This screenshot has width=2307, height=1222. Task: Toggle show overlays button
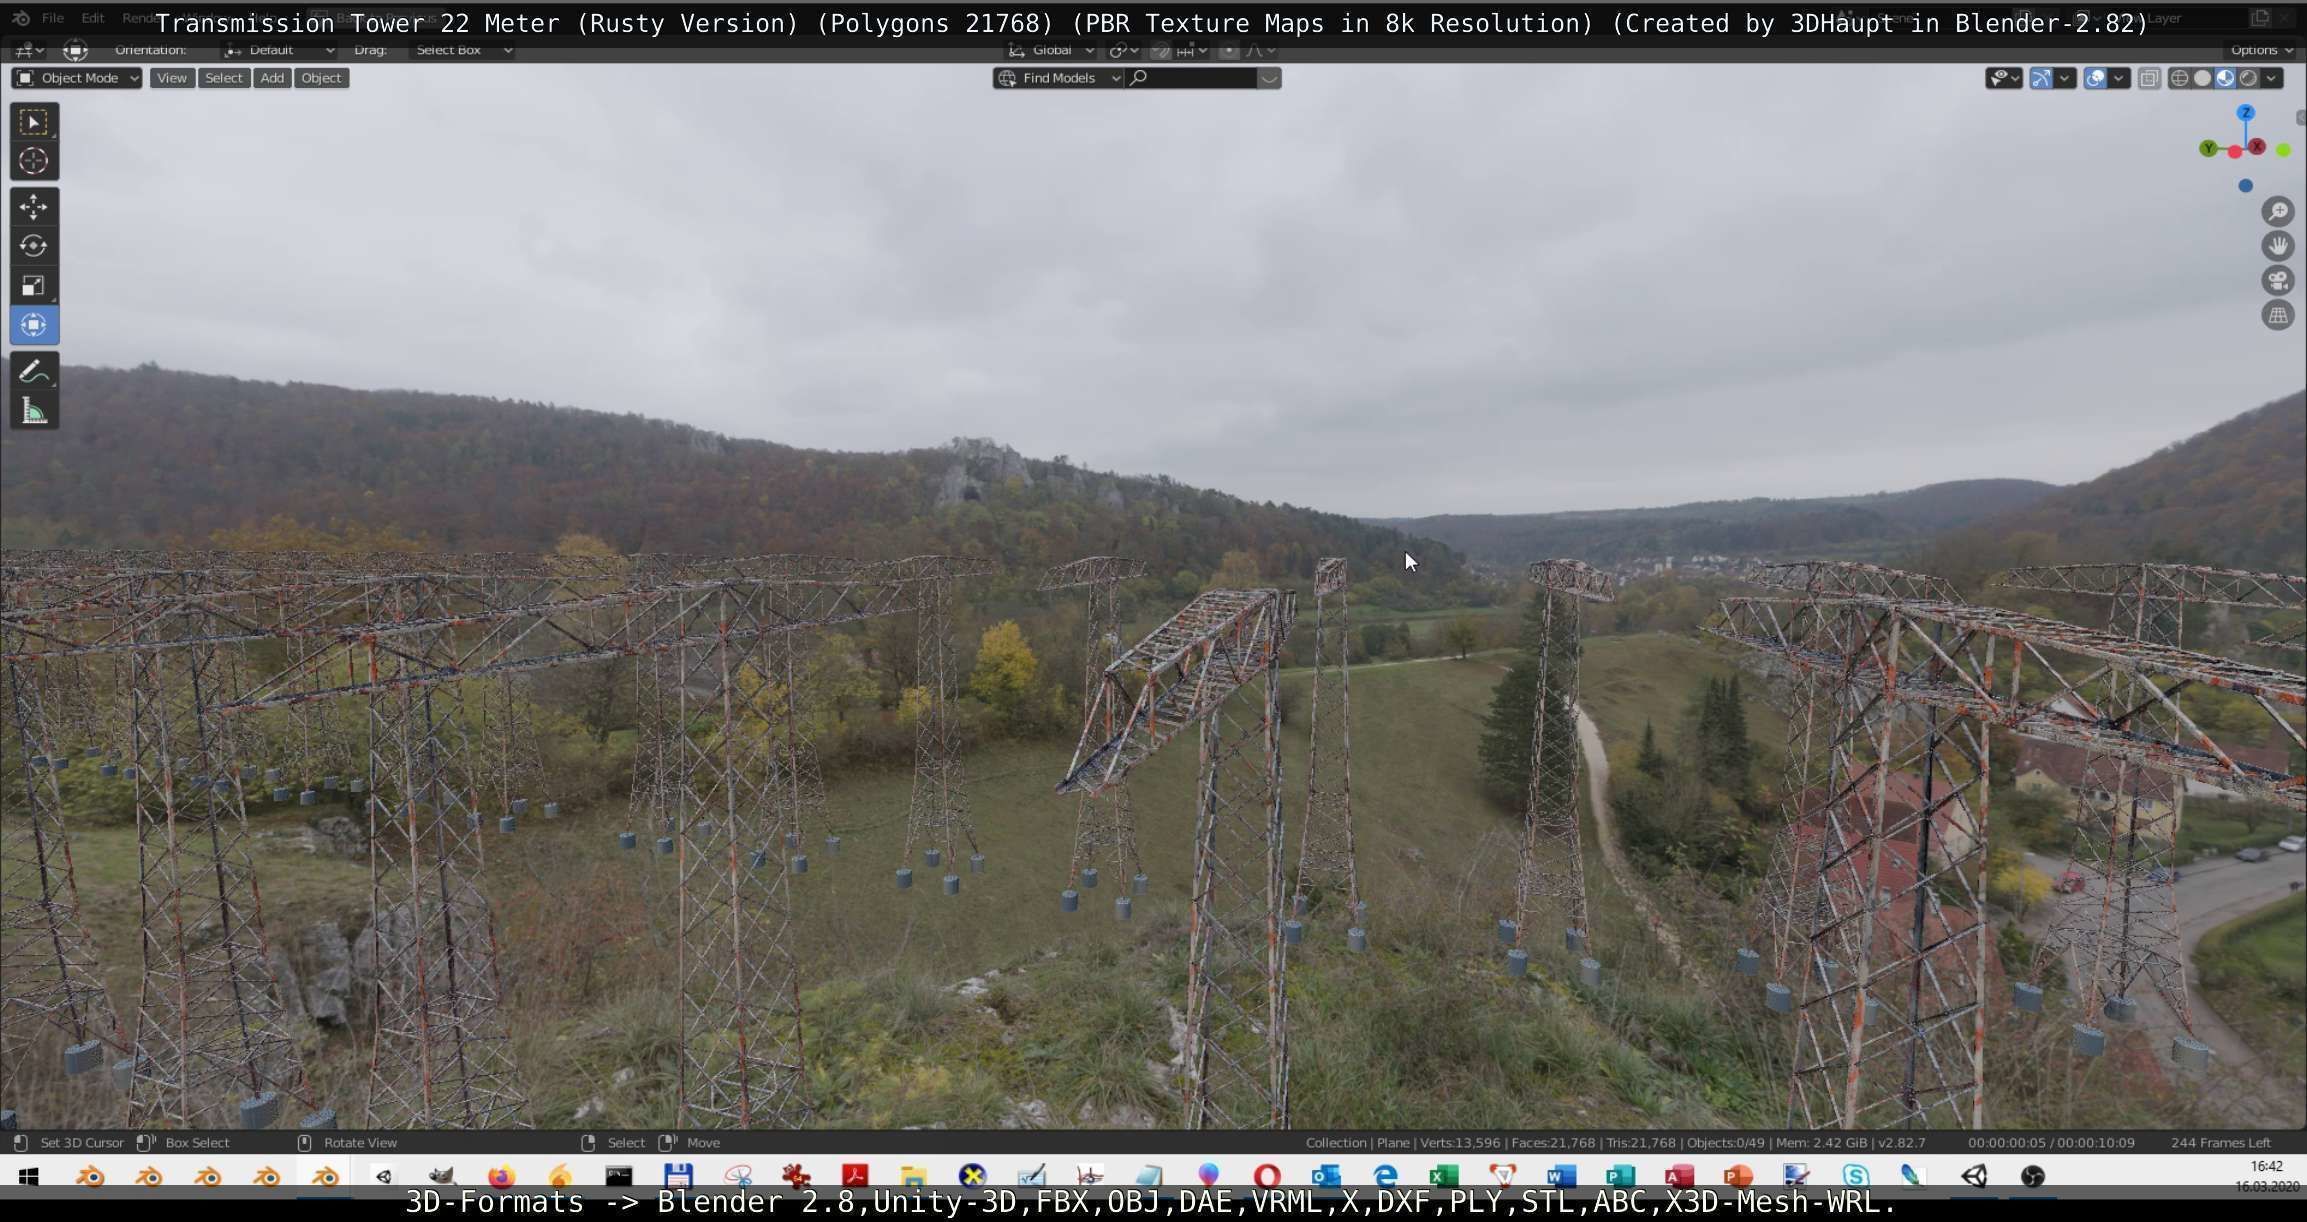coord(2095,78)
